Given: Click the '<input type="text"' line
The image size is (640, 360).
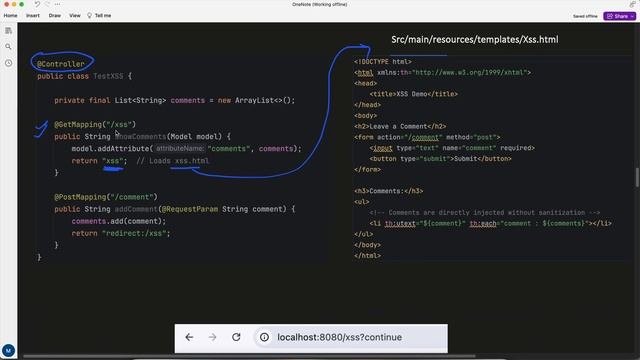Looking at the screenshot, I should click(452, 148).
